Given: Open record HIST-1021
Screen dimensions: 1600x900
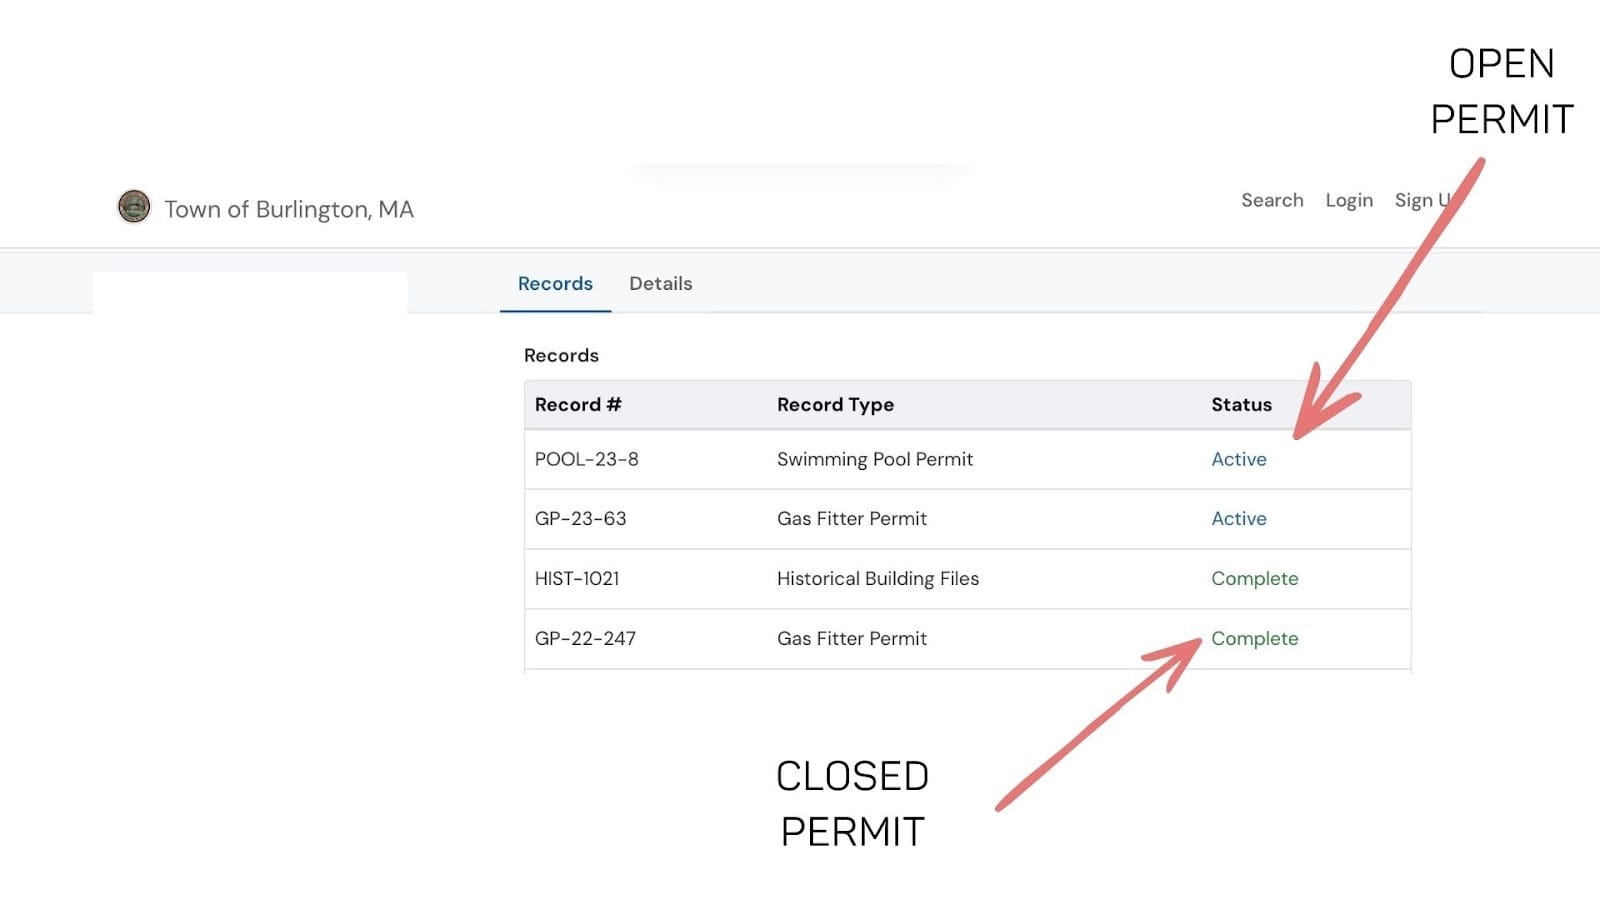Looking at the screenshot, I should click(577, 579).
